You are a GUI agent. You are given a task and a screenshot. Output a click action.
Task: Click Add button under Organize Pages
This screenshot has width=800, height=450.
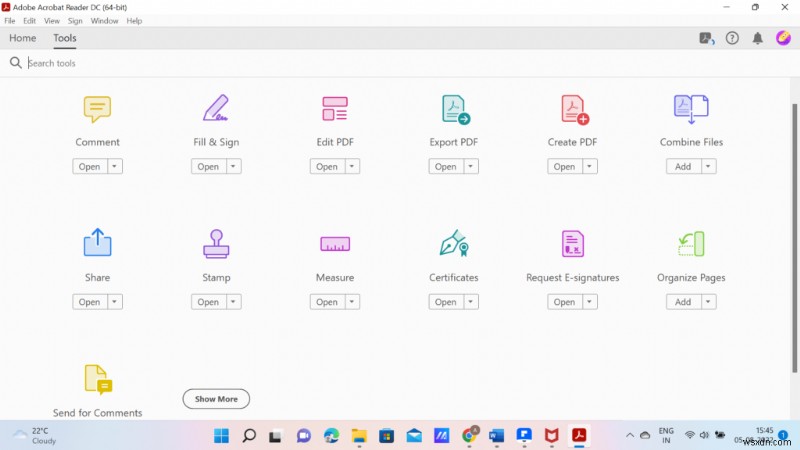click(684, 302)
